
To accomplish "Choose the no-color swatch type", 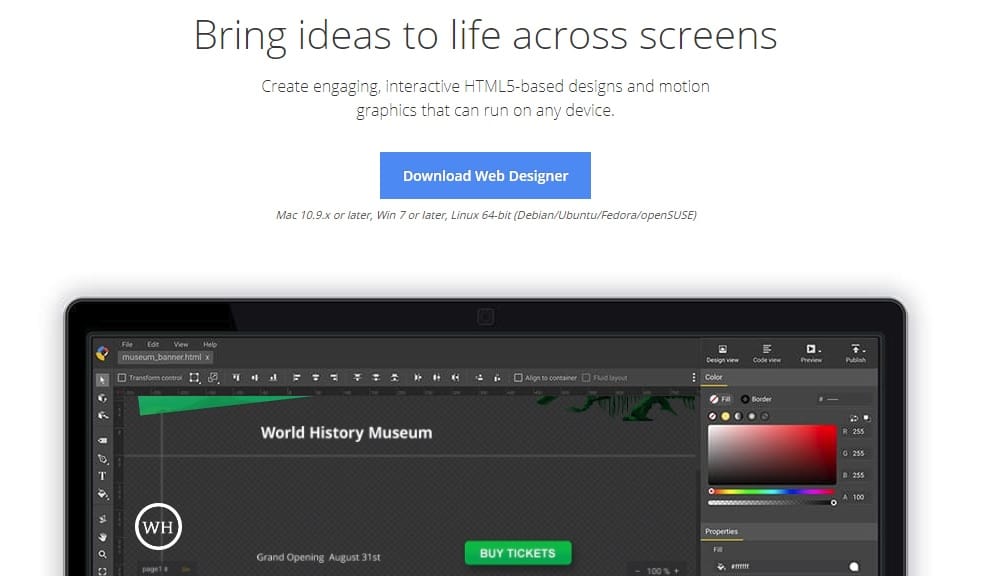I will [713, 417].
